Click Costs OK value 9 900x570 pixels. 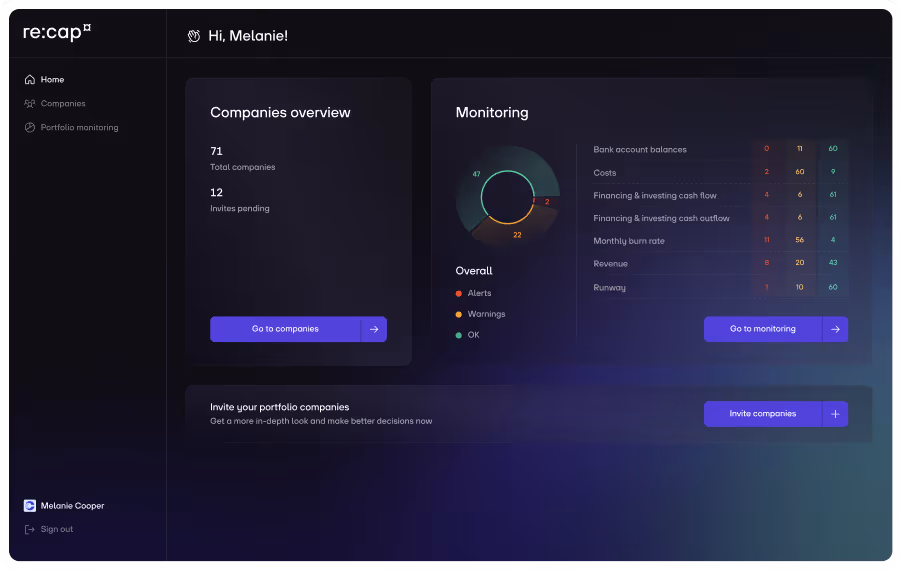tap(833, 172)
